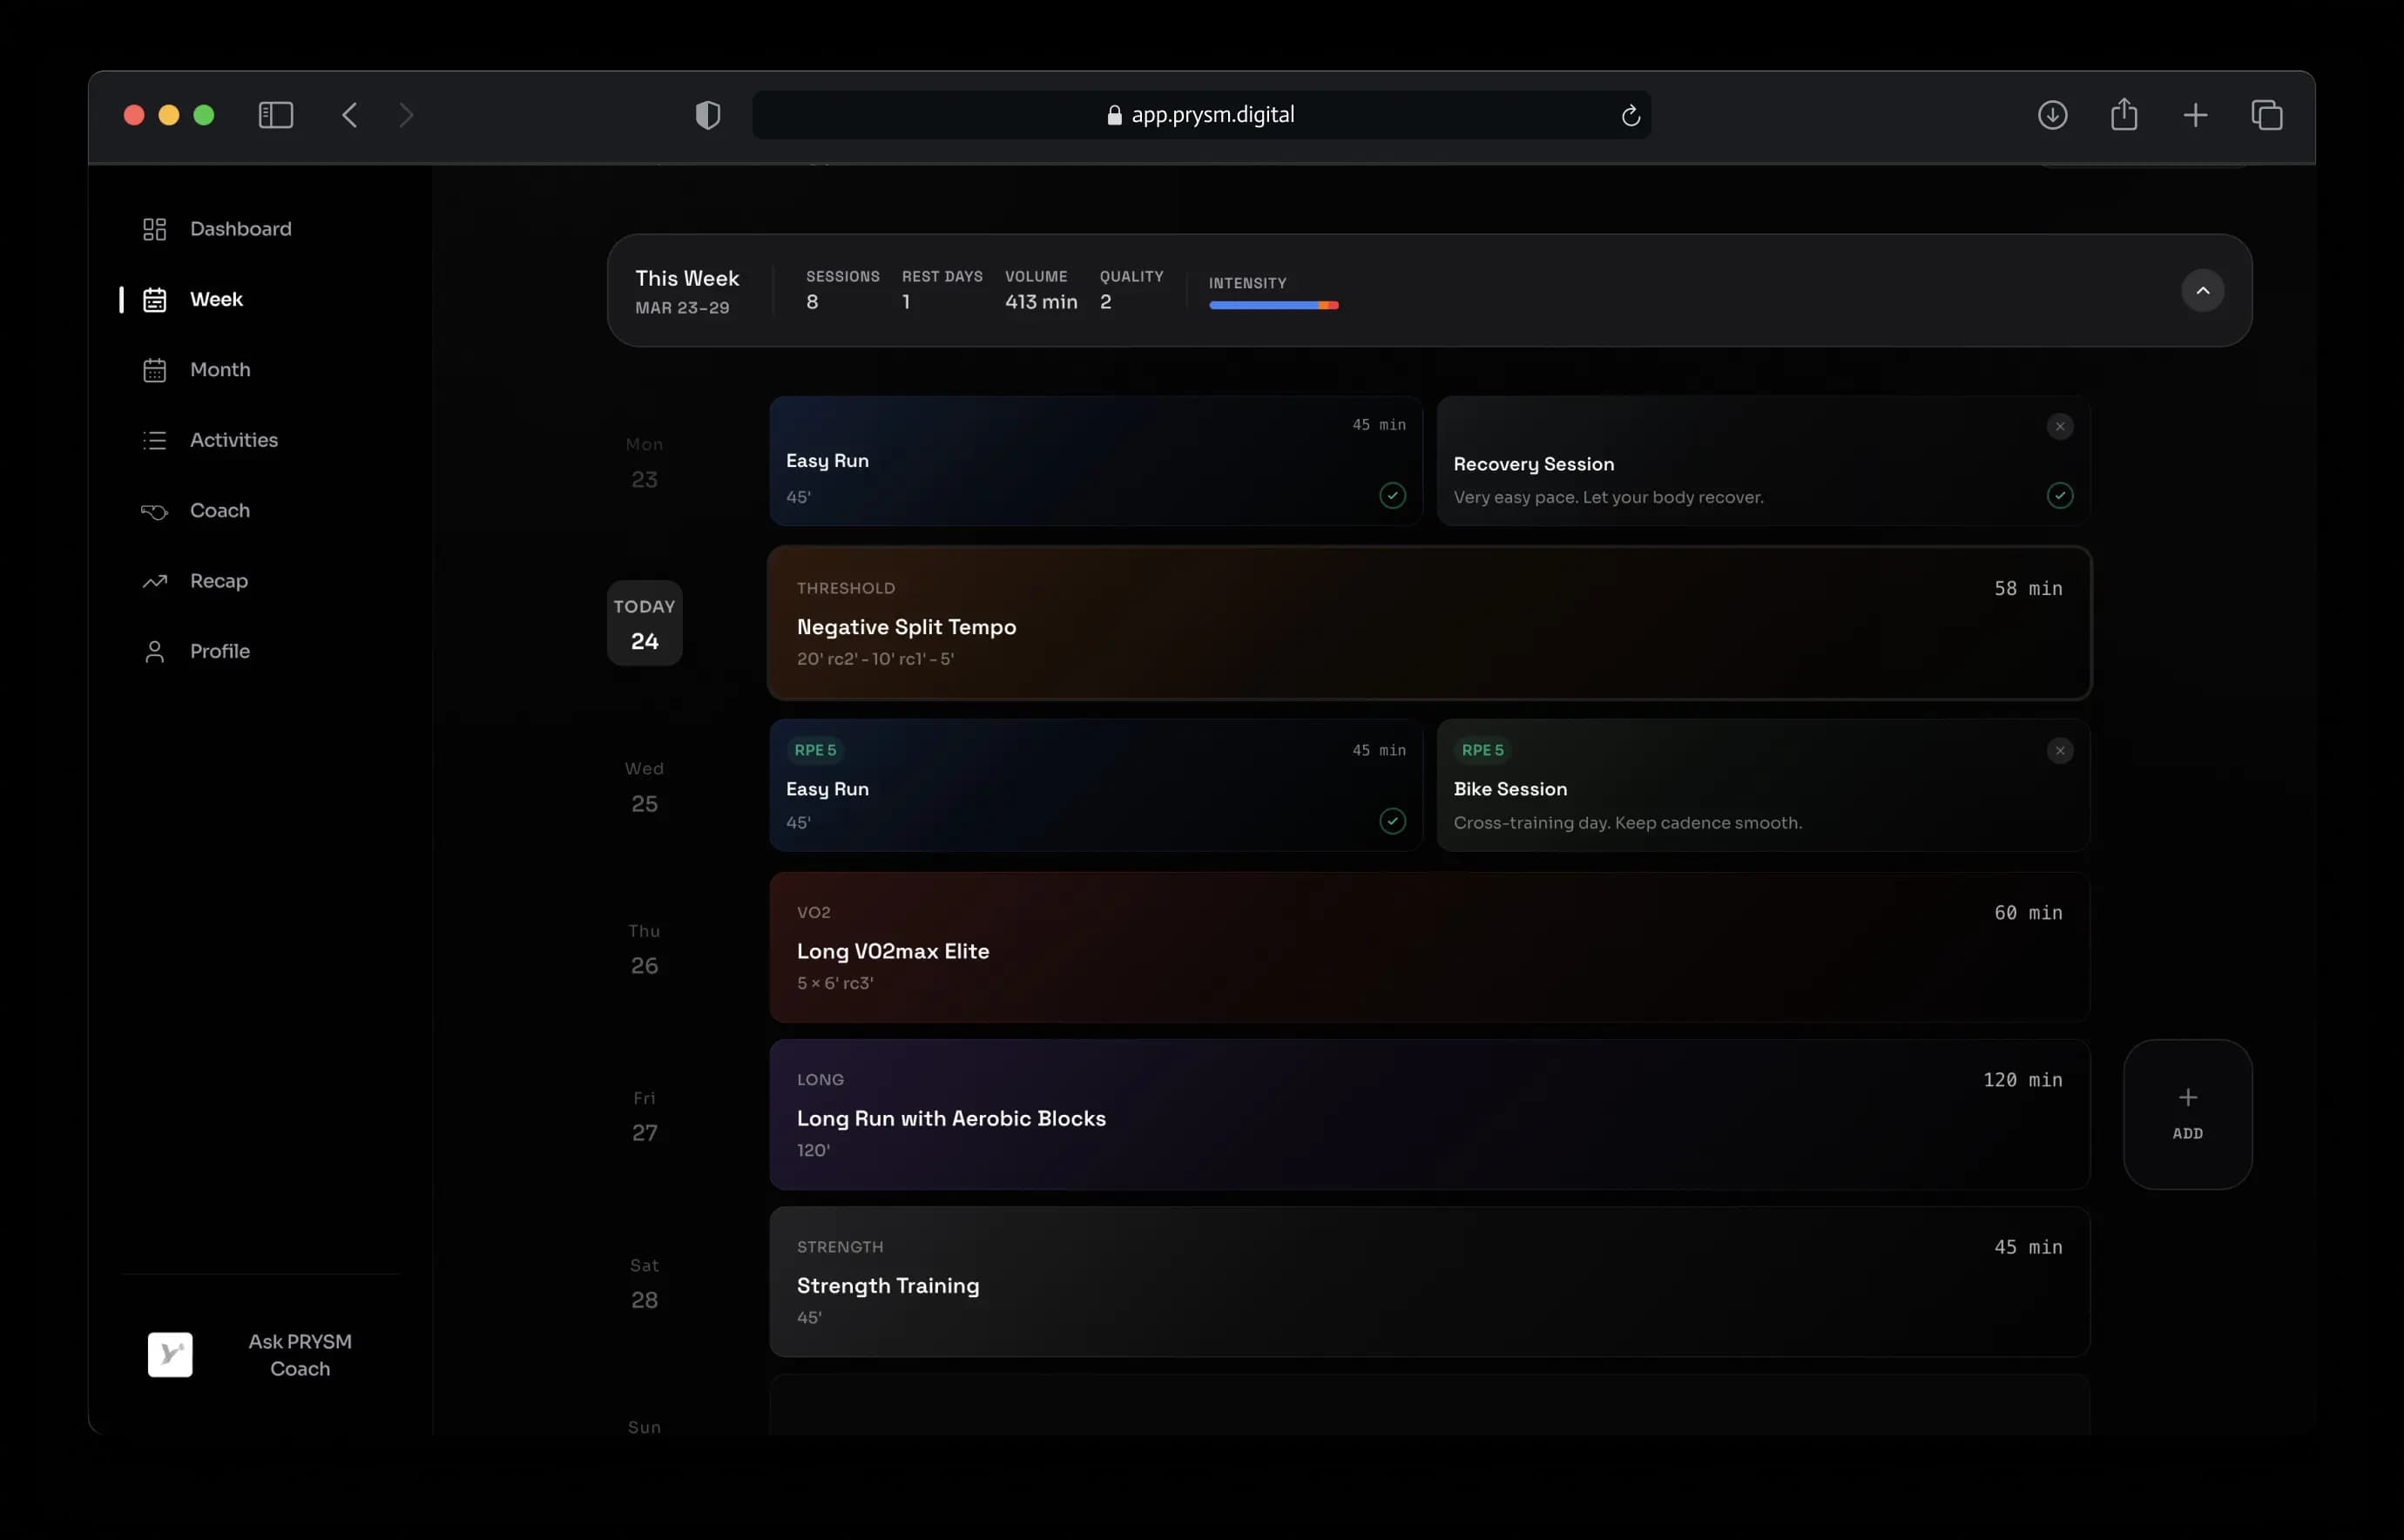This screenshot has height=1540, width=2404.
Task: Collapse the This Week summary panel
Action: point(2204,290)
